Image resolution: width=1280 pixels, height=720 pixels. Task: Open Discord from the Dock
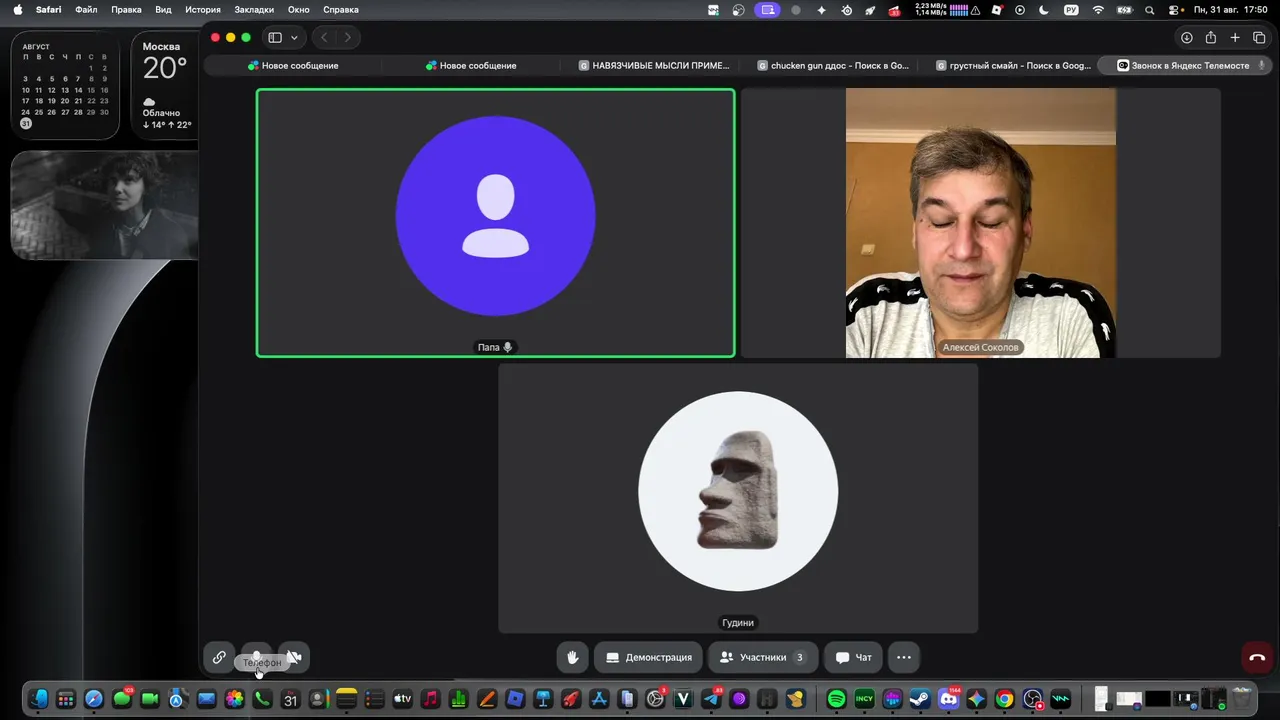tap(949, 699)
